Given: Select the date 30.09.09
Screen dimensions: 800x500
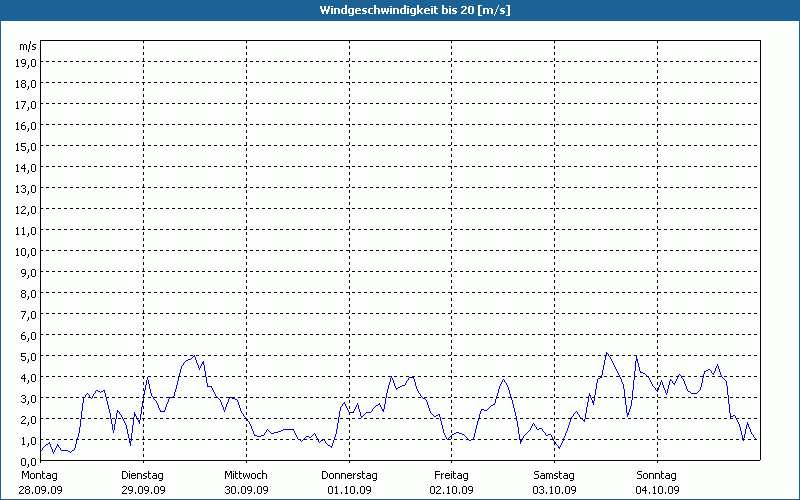Looking at the screenshot, I should 246,490.
